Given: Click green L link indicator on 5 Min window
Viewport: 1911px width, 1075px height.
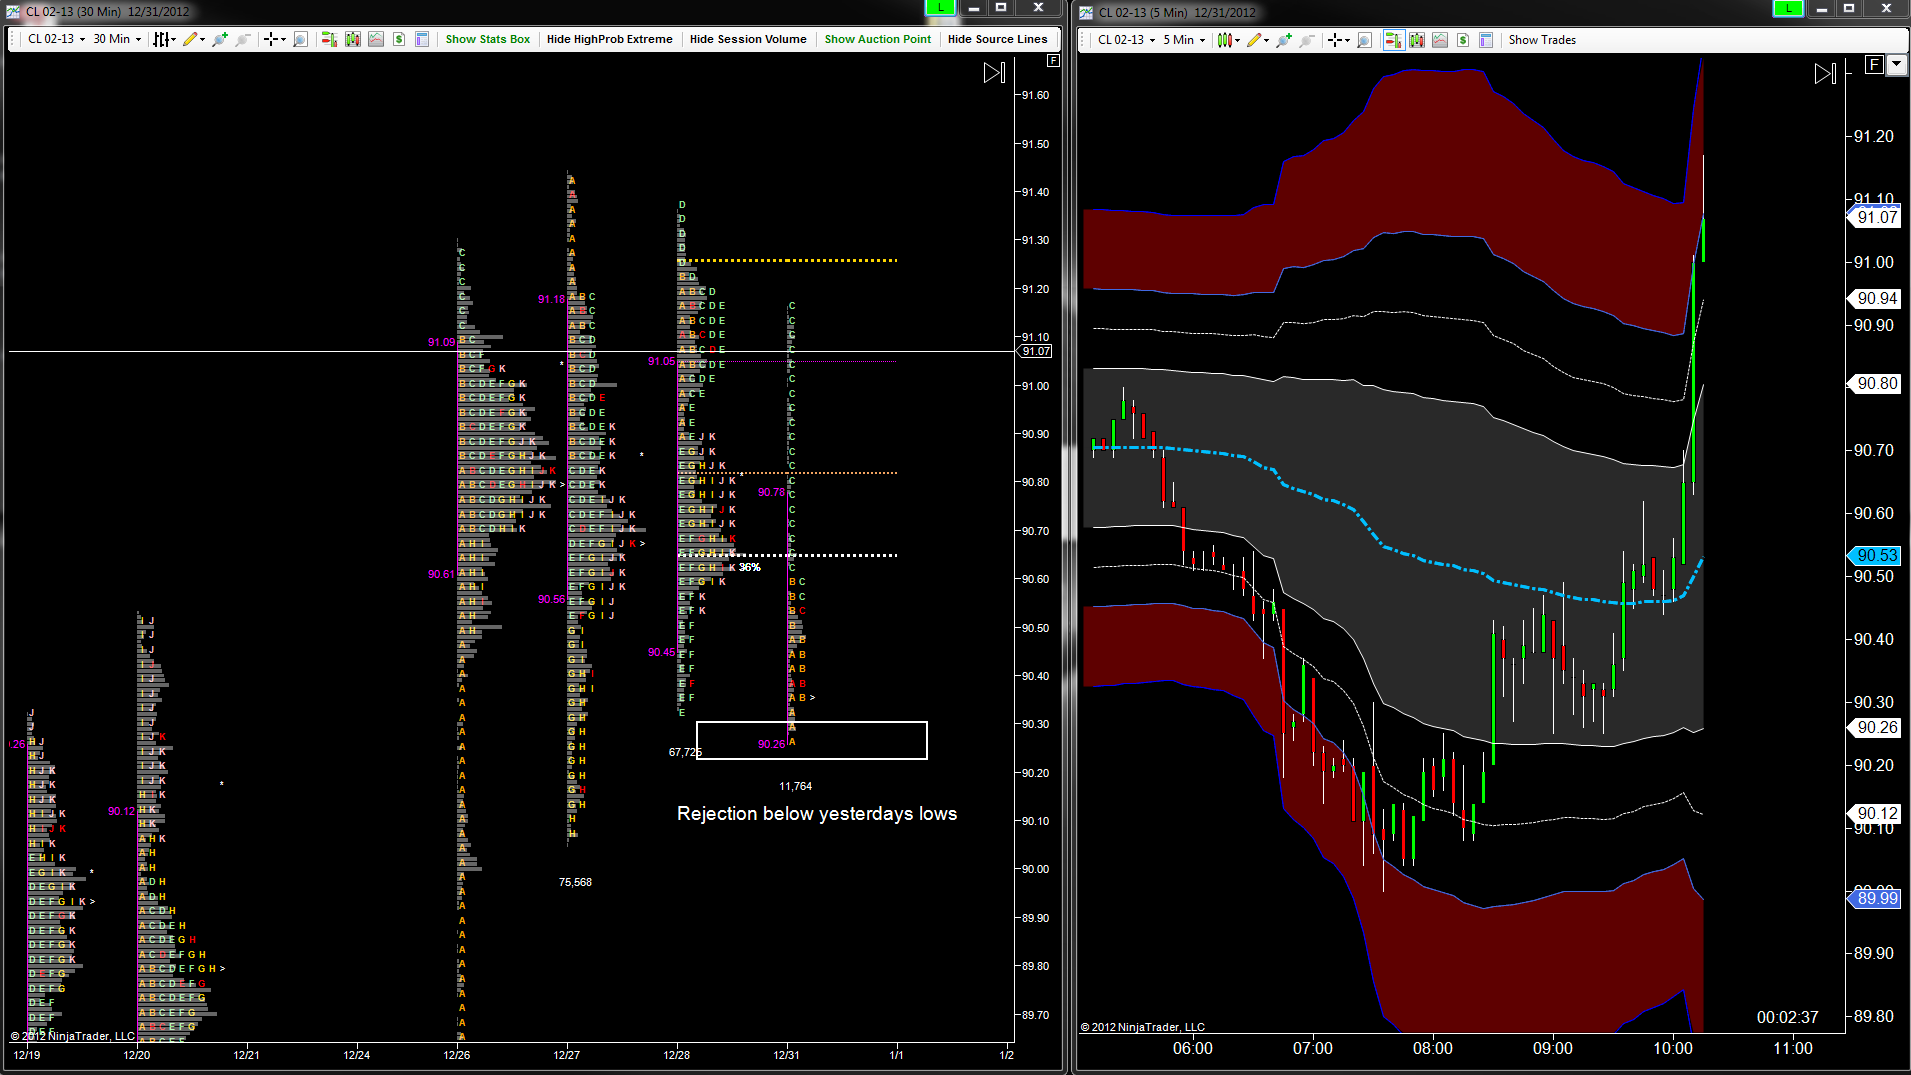Looking at the screenshot, I should 1788,8.
